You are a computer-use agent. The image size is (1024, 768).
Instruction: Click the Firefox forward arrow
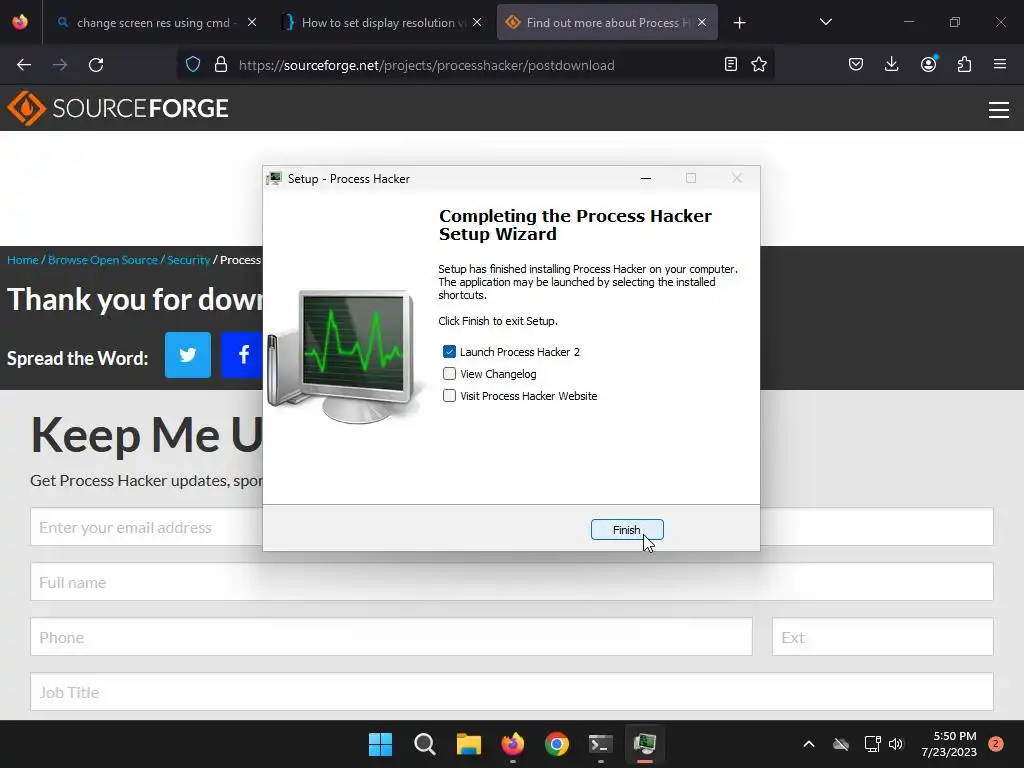(60, 65)
